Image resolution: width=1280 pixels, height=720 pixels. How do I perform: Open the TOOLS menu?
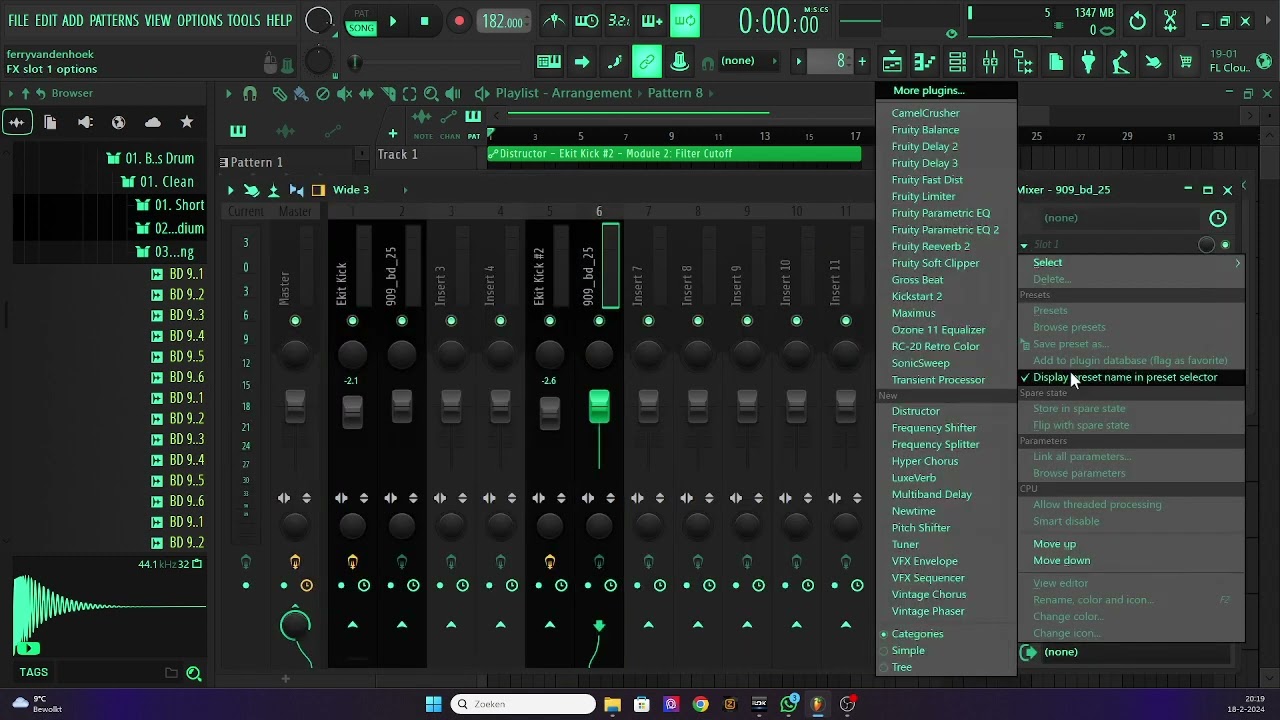[x=243, y=20]
